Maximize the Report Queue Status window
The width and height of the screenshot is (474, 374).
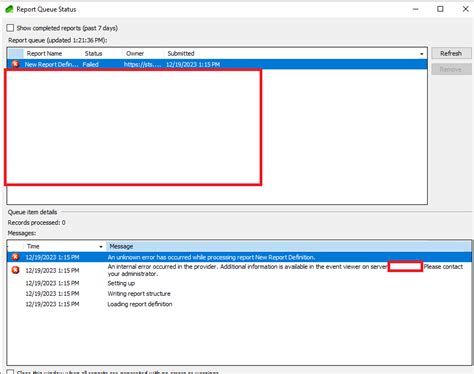(440, 9)
